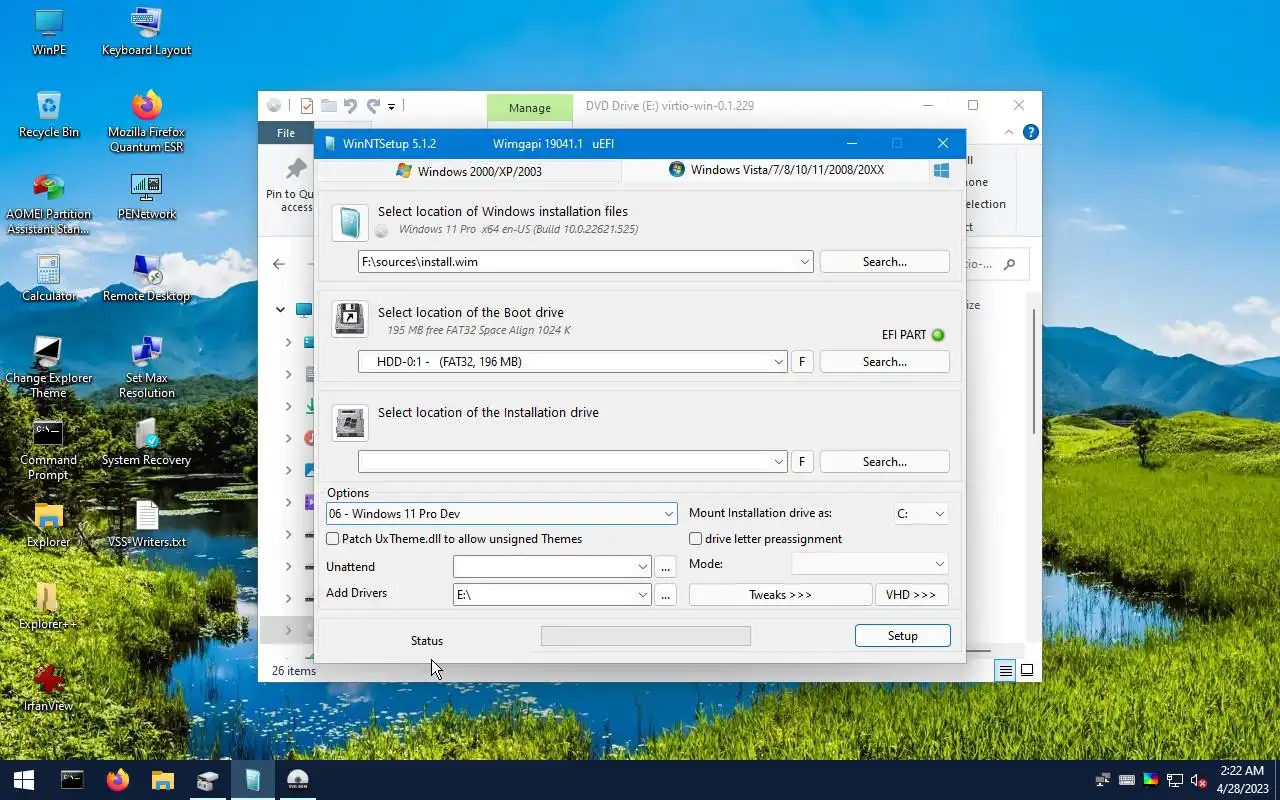Image resolution: width=1280 pixels, height=800 pixels.
Task: Select the Recycle Bin desktop icon
Action: (x=48, y=114)
